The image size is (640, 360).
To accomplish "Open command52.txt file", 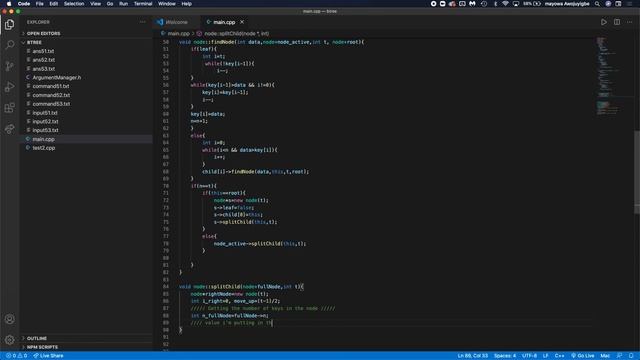I will click(x=86, y=95).
